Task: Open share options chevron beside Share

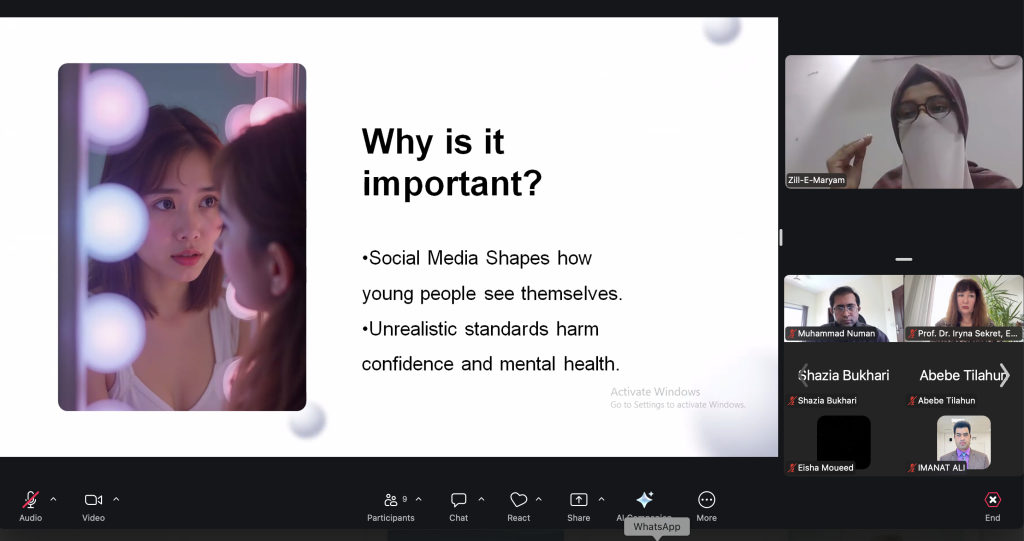Action: tap(601, 499)
